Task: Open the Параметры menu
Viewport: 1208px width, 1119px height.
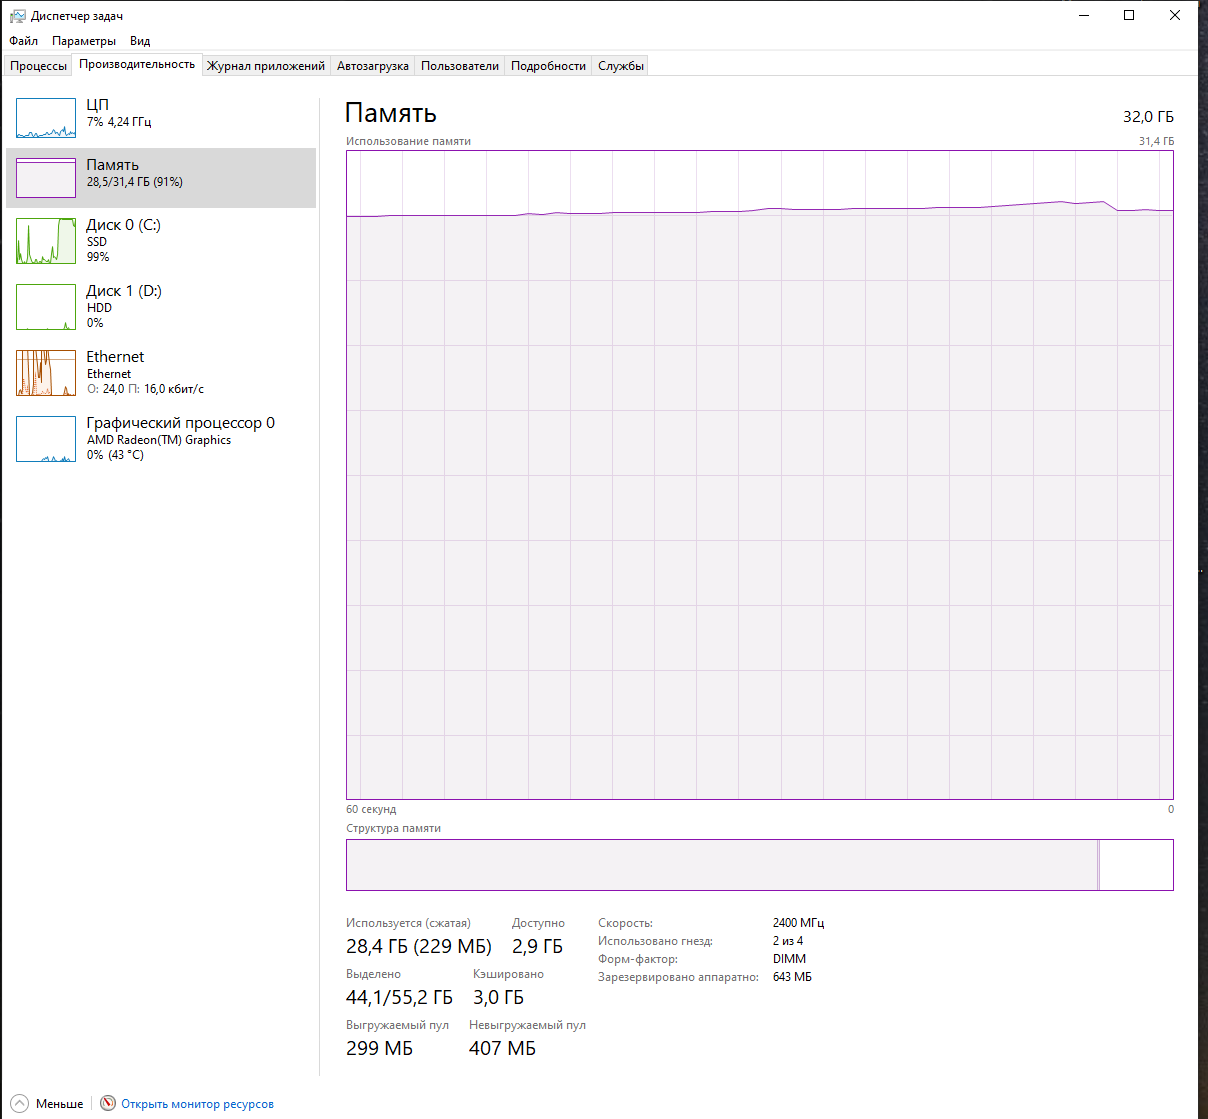Action: [x=84, y=41]
